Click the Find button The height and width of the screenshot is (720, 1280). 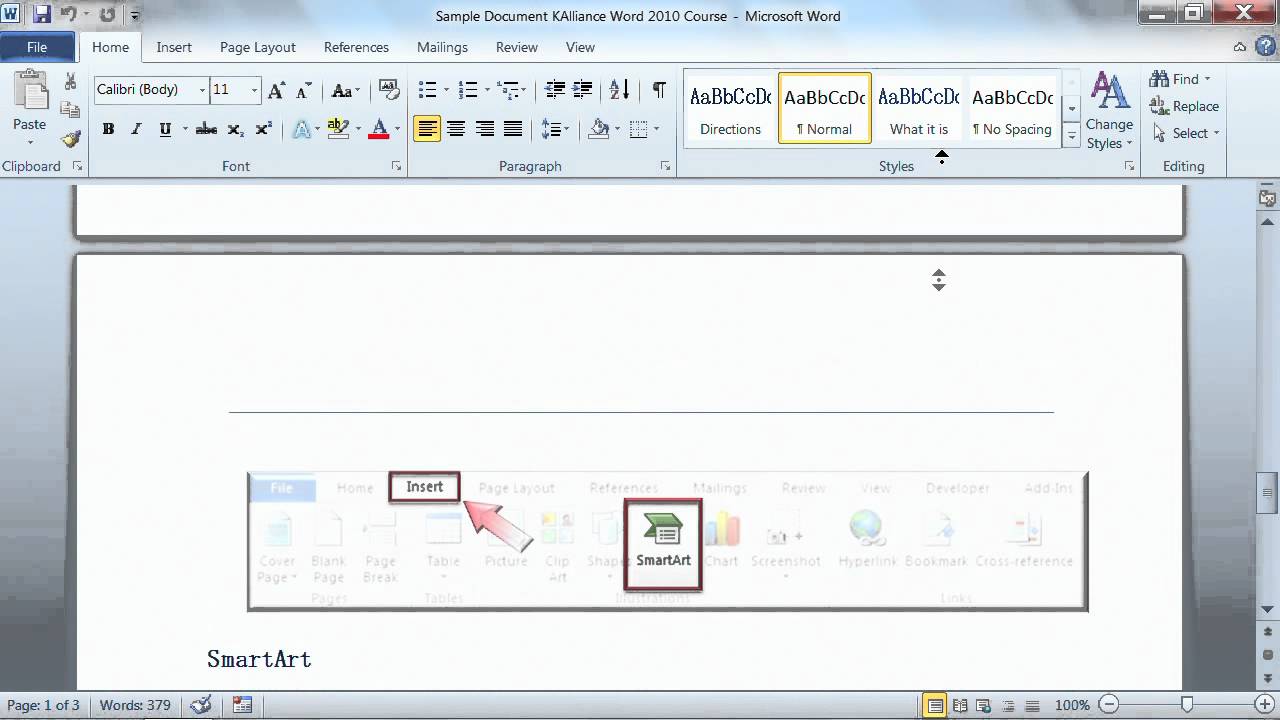pos(1180,79)
